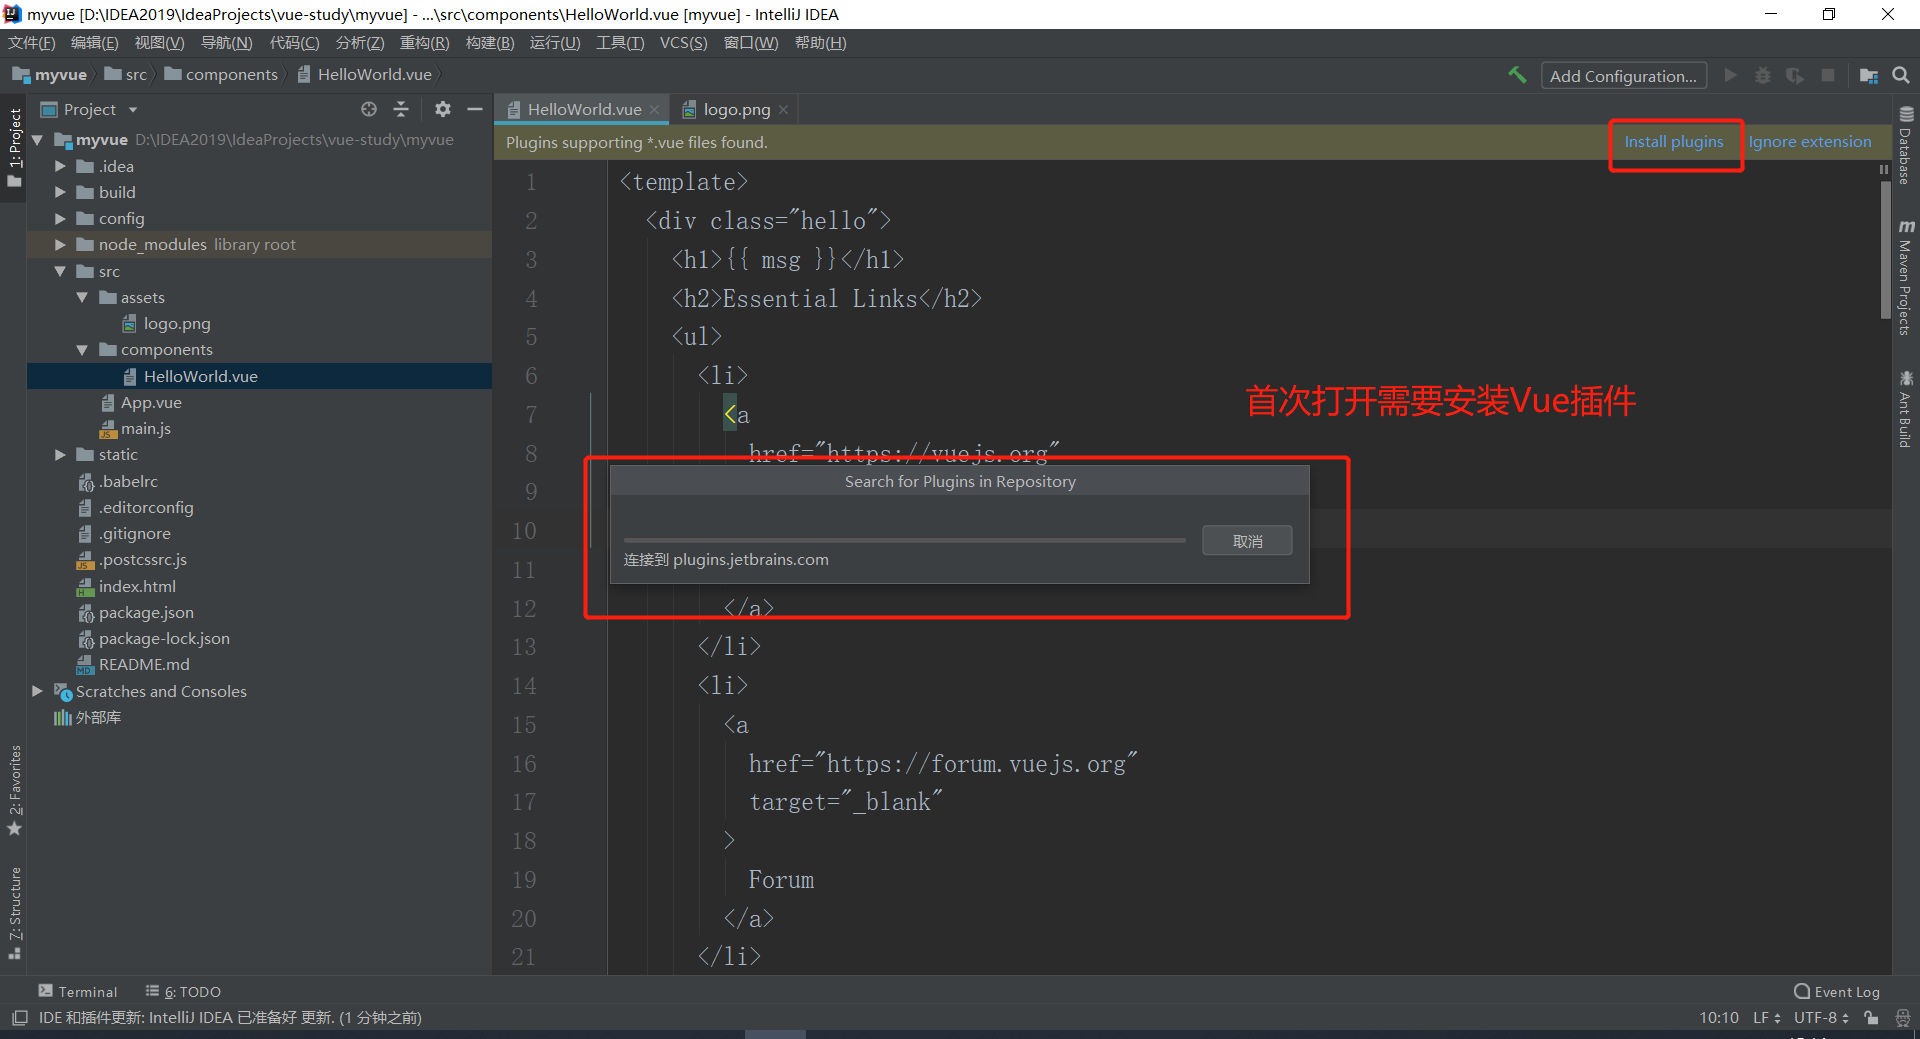Click the Build project hammer icon
1920x1039 pixels.
click(x=1517, y=75)
